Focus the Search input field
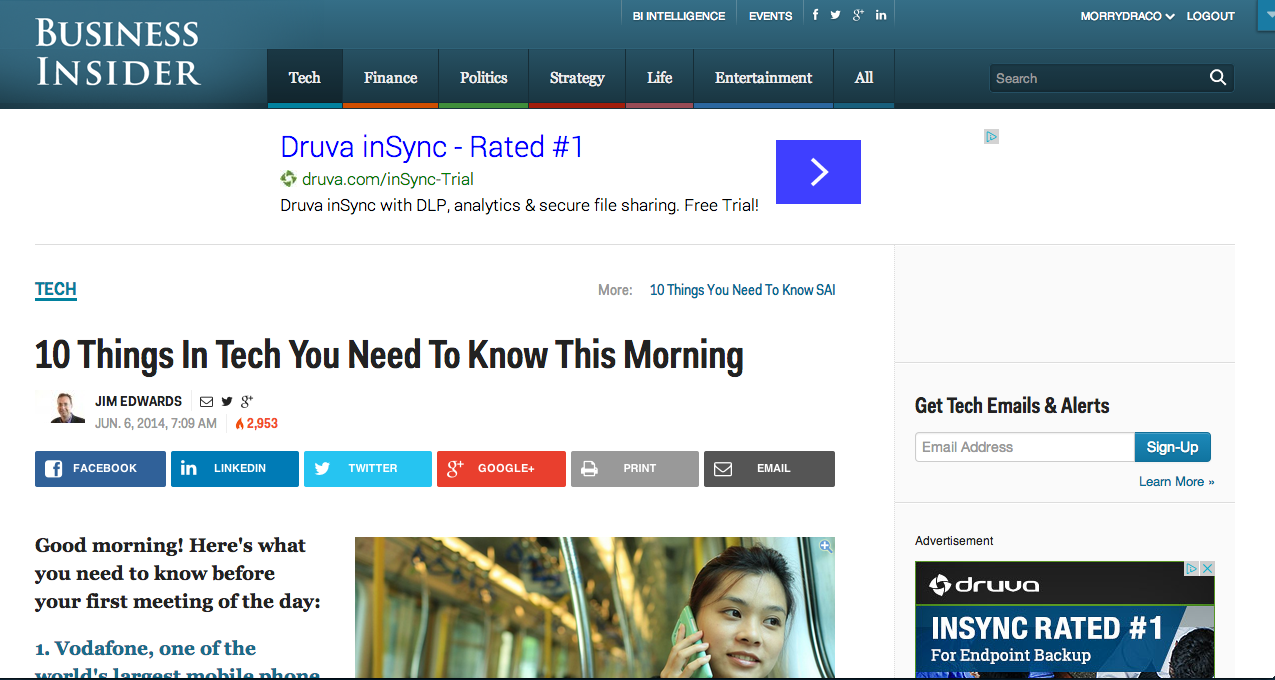The height and width of the screenshot is (680, 1275). [x=1100, y=78]
